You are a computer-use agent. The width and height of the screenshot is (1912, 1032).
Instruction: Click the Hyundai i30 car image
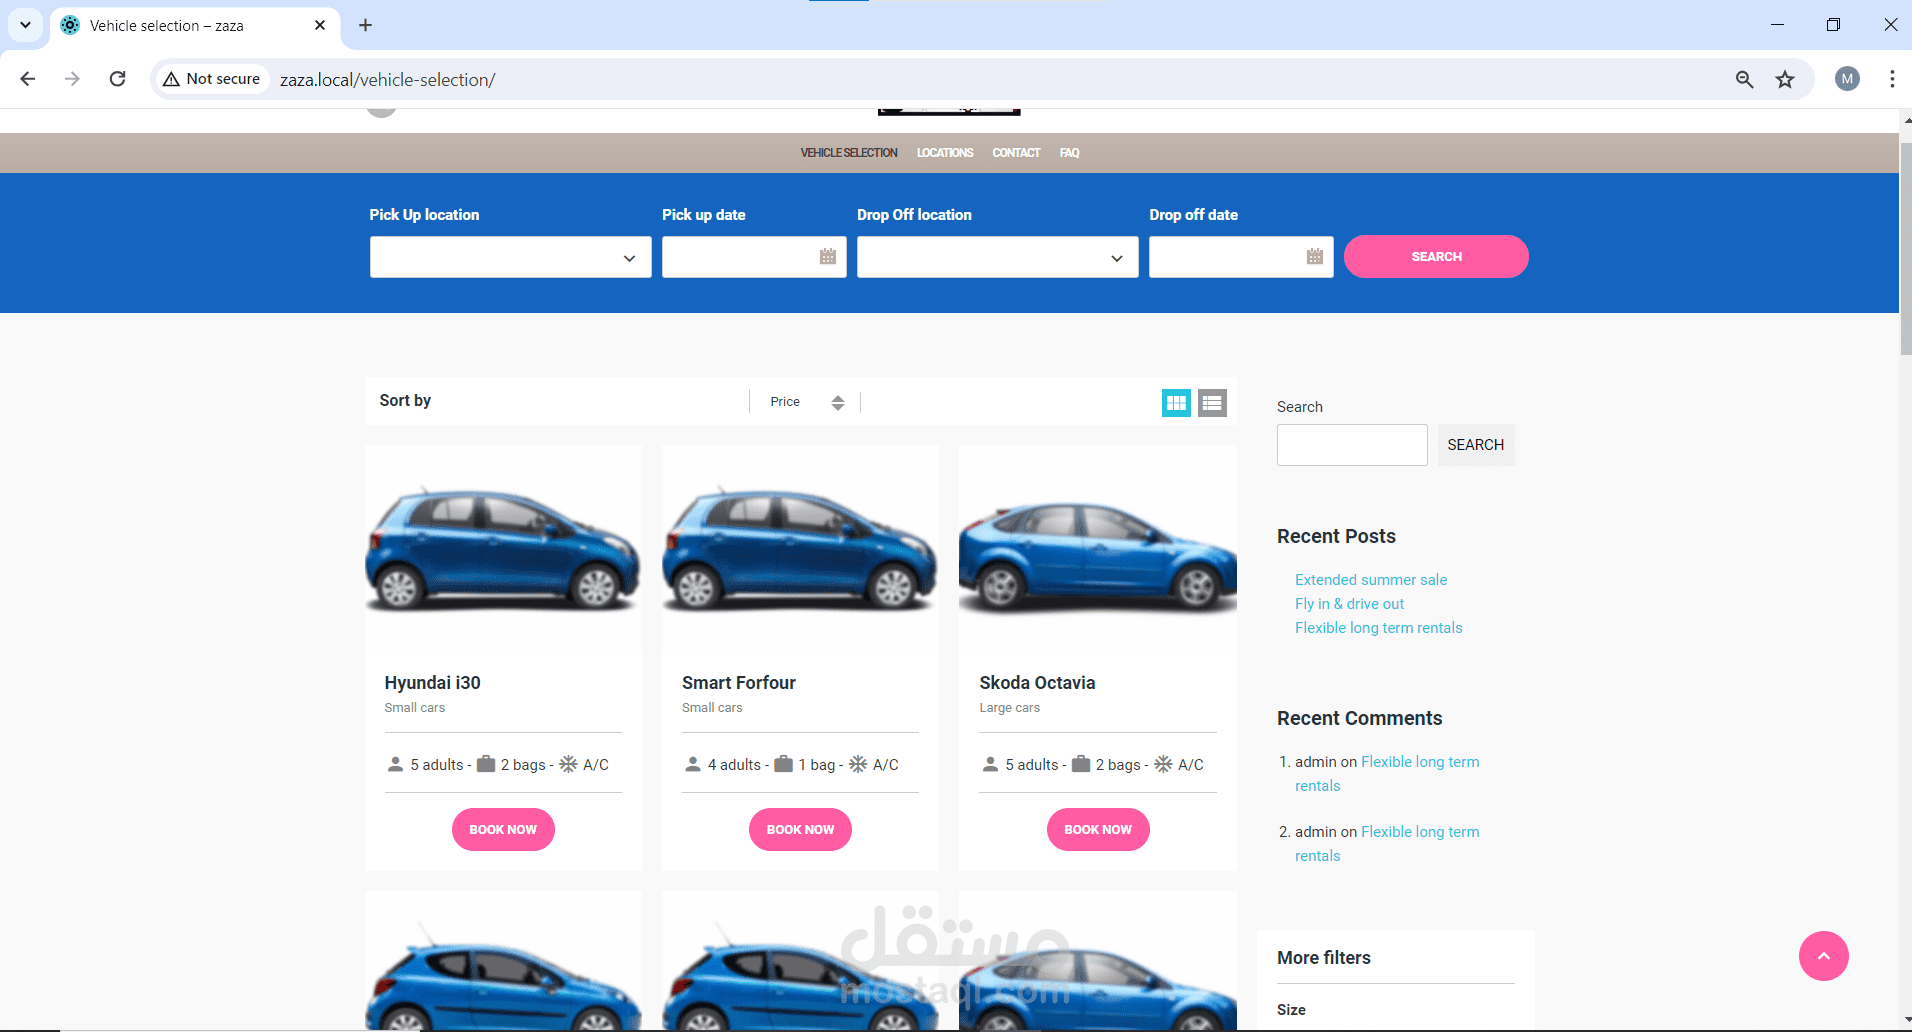pos(503,548)
